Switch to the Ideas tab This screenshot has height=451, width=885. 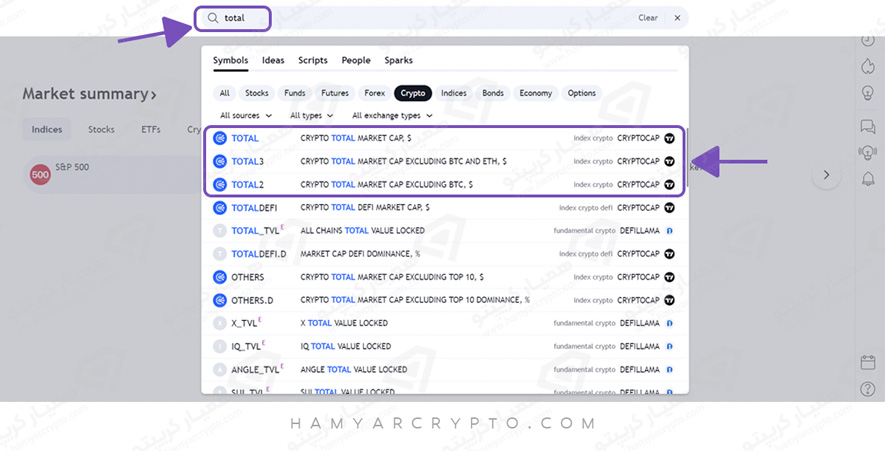tap(273, 60)
